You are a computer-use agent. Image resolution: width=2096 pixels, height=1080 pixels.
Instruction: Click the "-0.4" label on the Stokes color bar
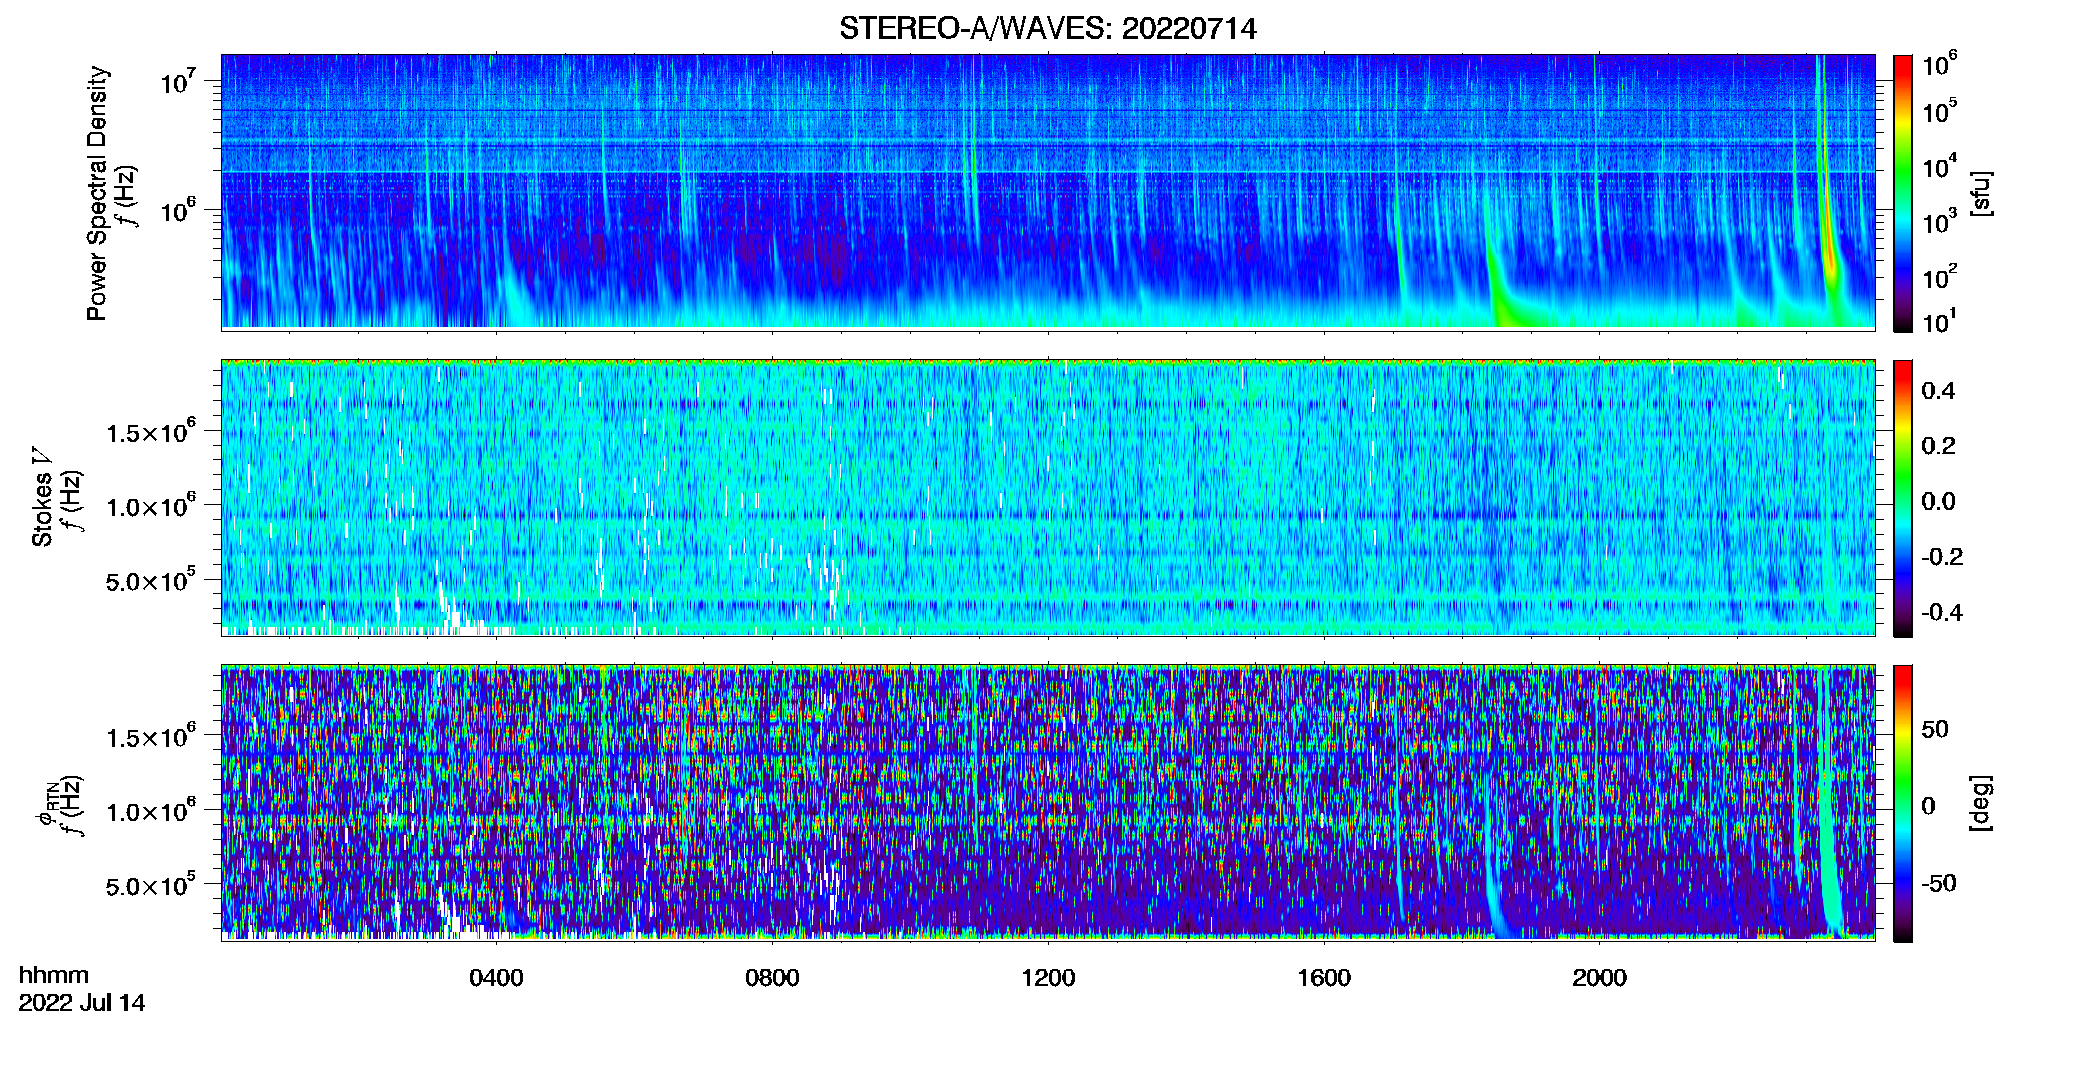[x=1942, y=612]
